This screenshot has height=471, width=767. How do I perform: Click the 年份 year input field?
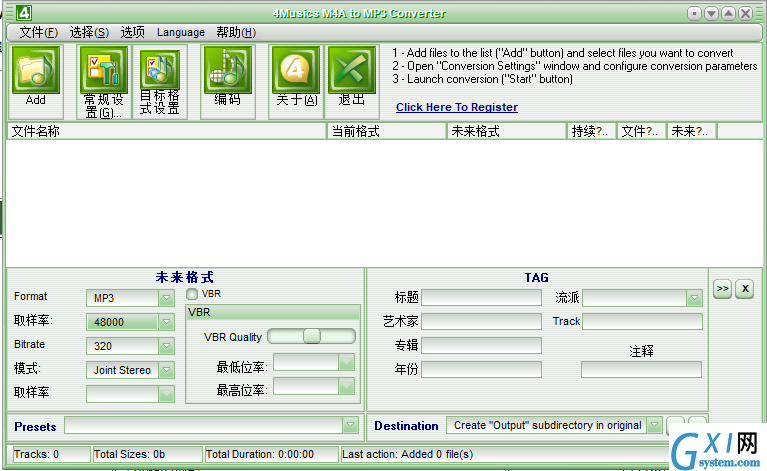pos(481,369)
